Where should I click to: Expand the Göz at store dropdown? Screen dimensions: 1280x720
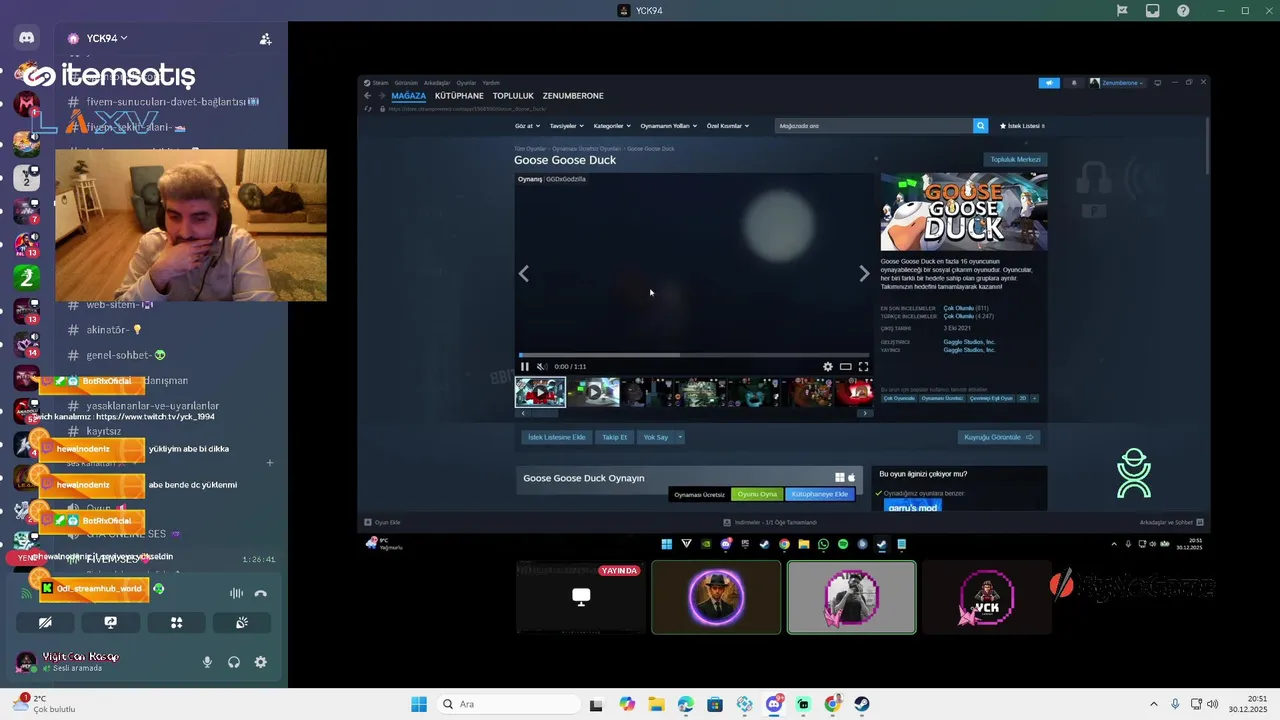527,126
